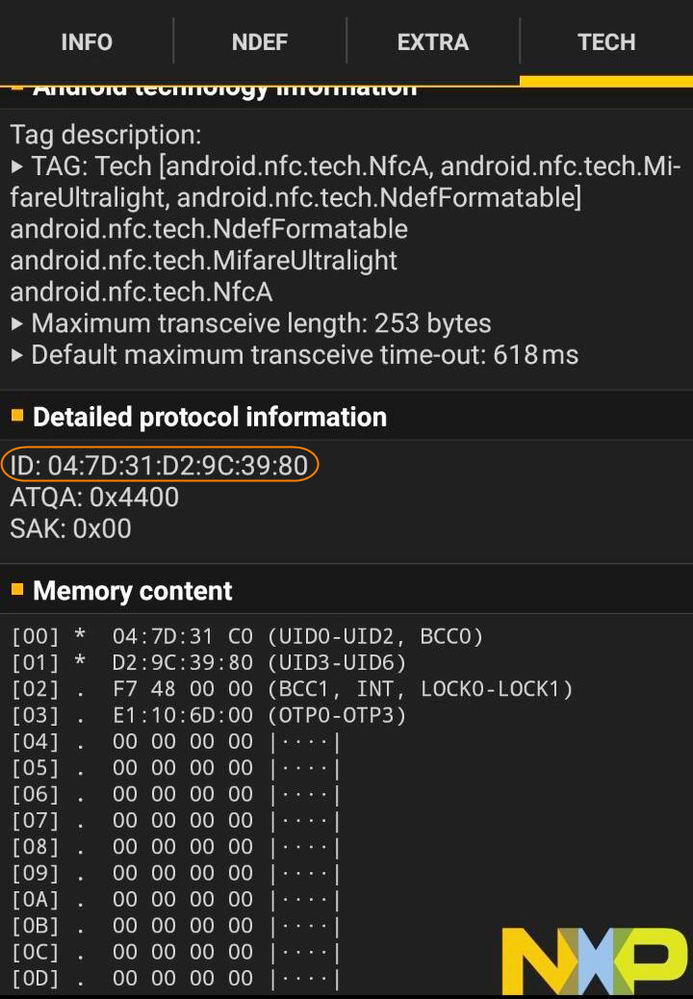
Task: Expand Maximum transceive length arrow
Action: (x=18, y=324)
